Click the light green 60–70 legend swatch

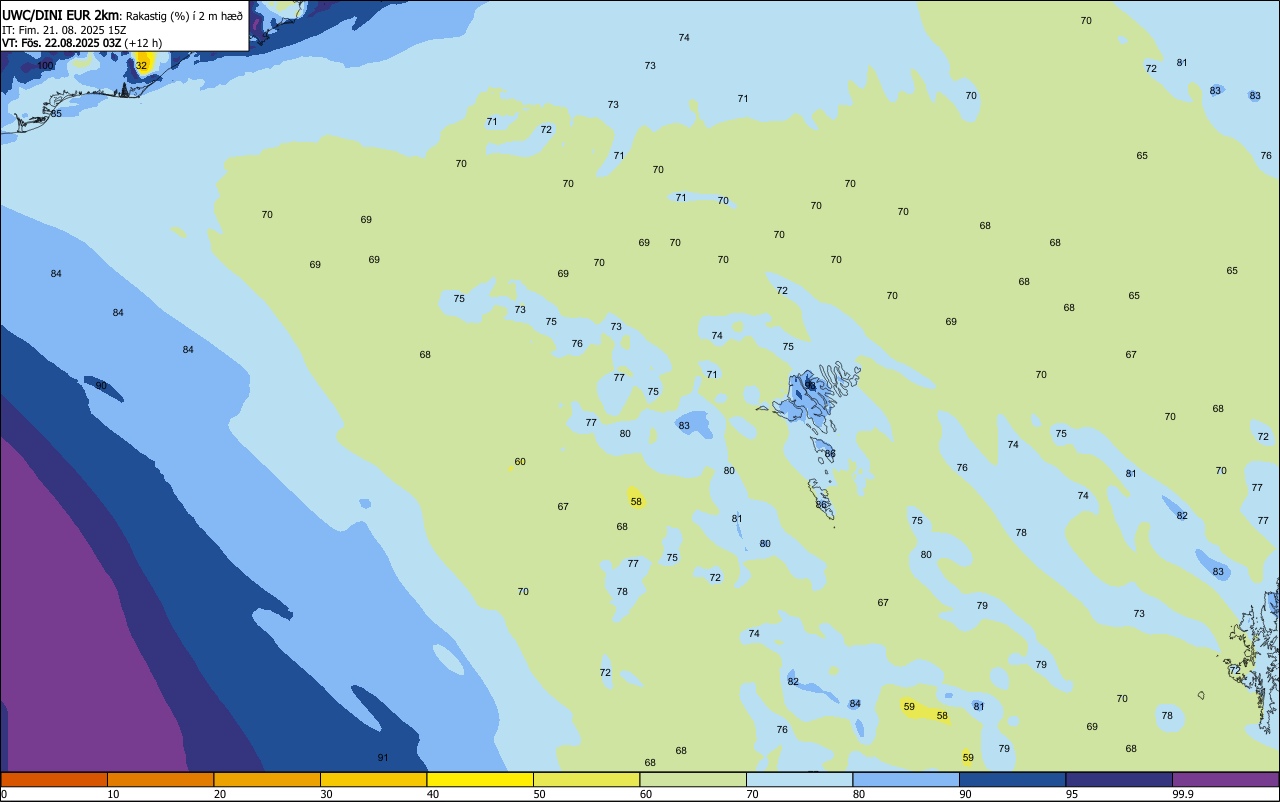coord(693,779)
